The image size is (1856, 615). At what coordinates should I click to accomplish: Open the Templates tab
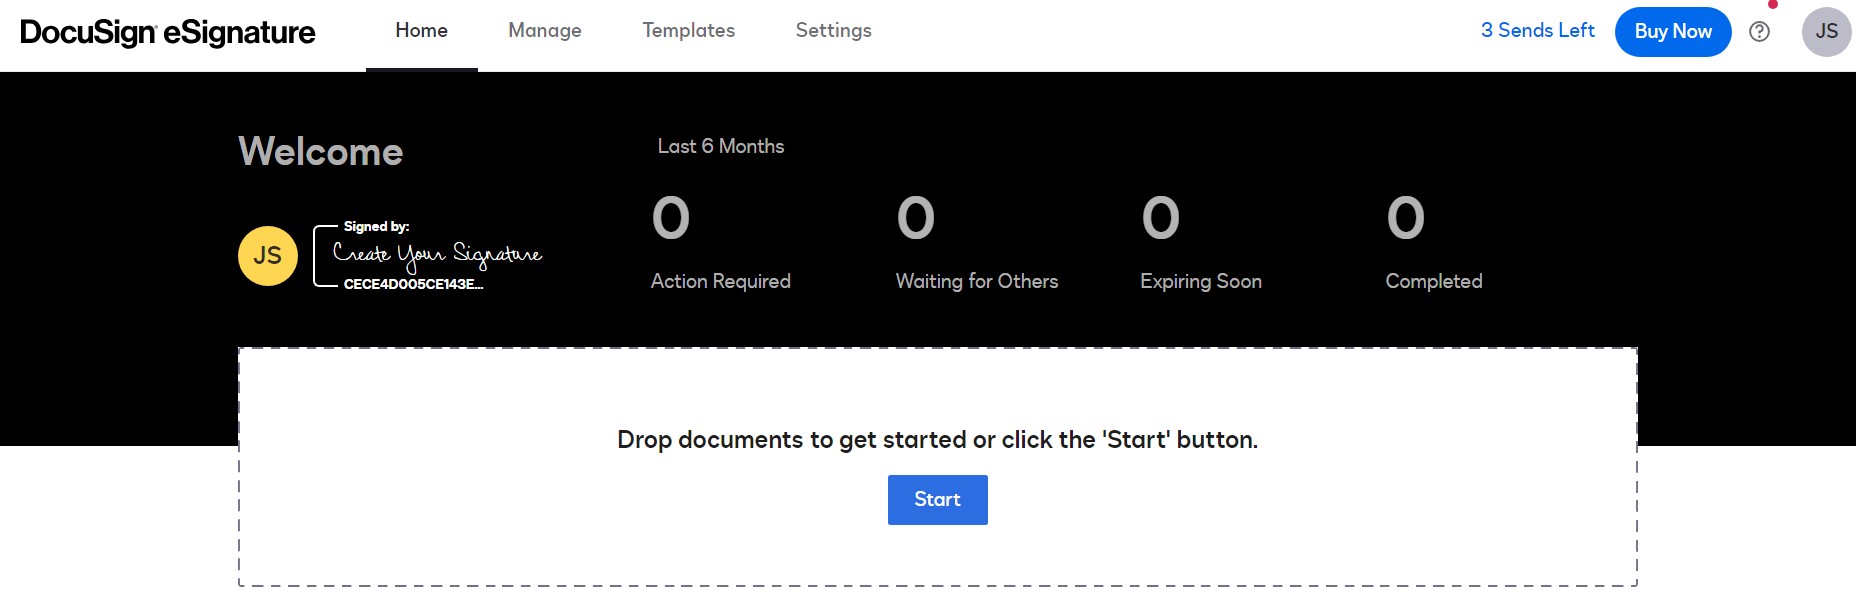[688, 31]
